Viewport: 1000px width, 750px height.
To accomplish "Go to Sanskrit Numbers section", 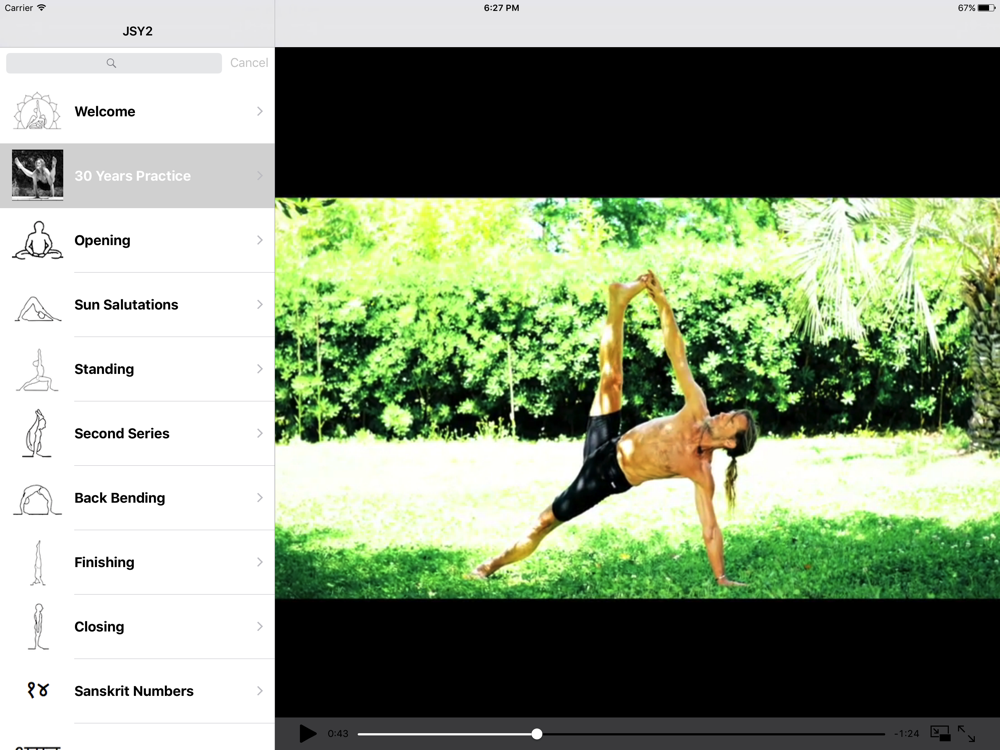I will click(137, 691).
